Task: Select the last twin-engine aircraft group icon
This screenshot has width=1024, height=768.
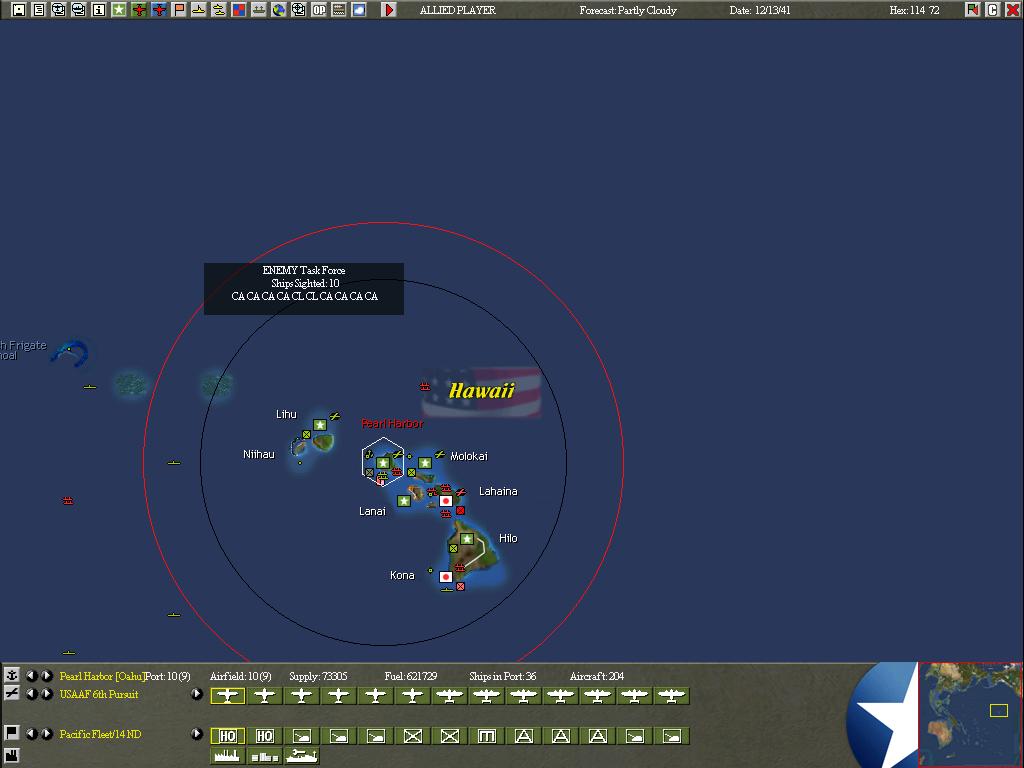Action: tap(672, 696)
